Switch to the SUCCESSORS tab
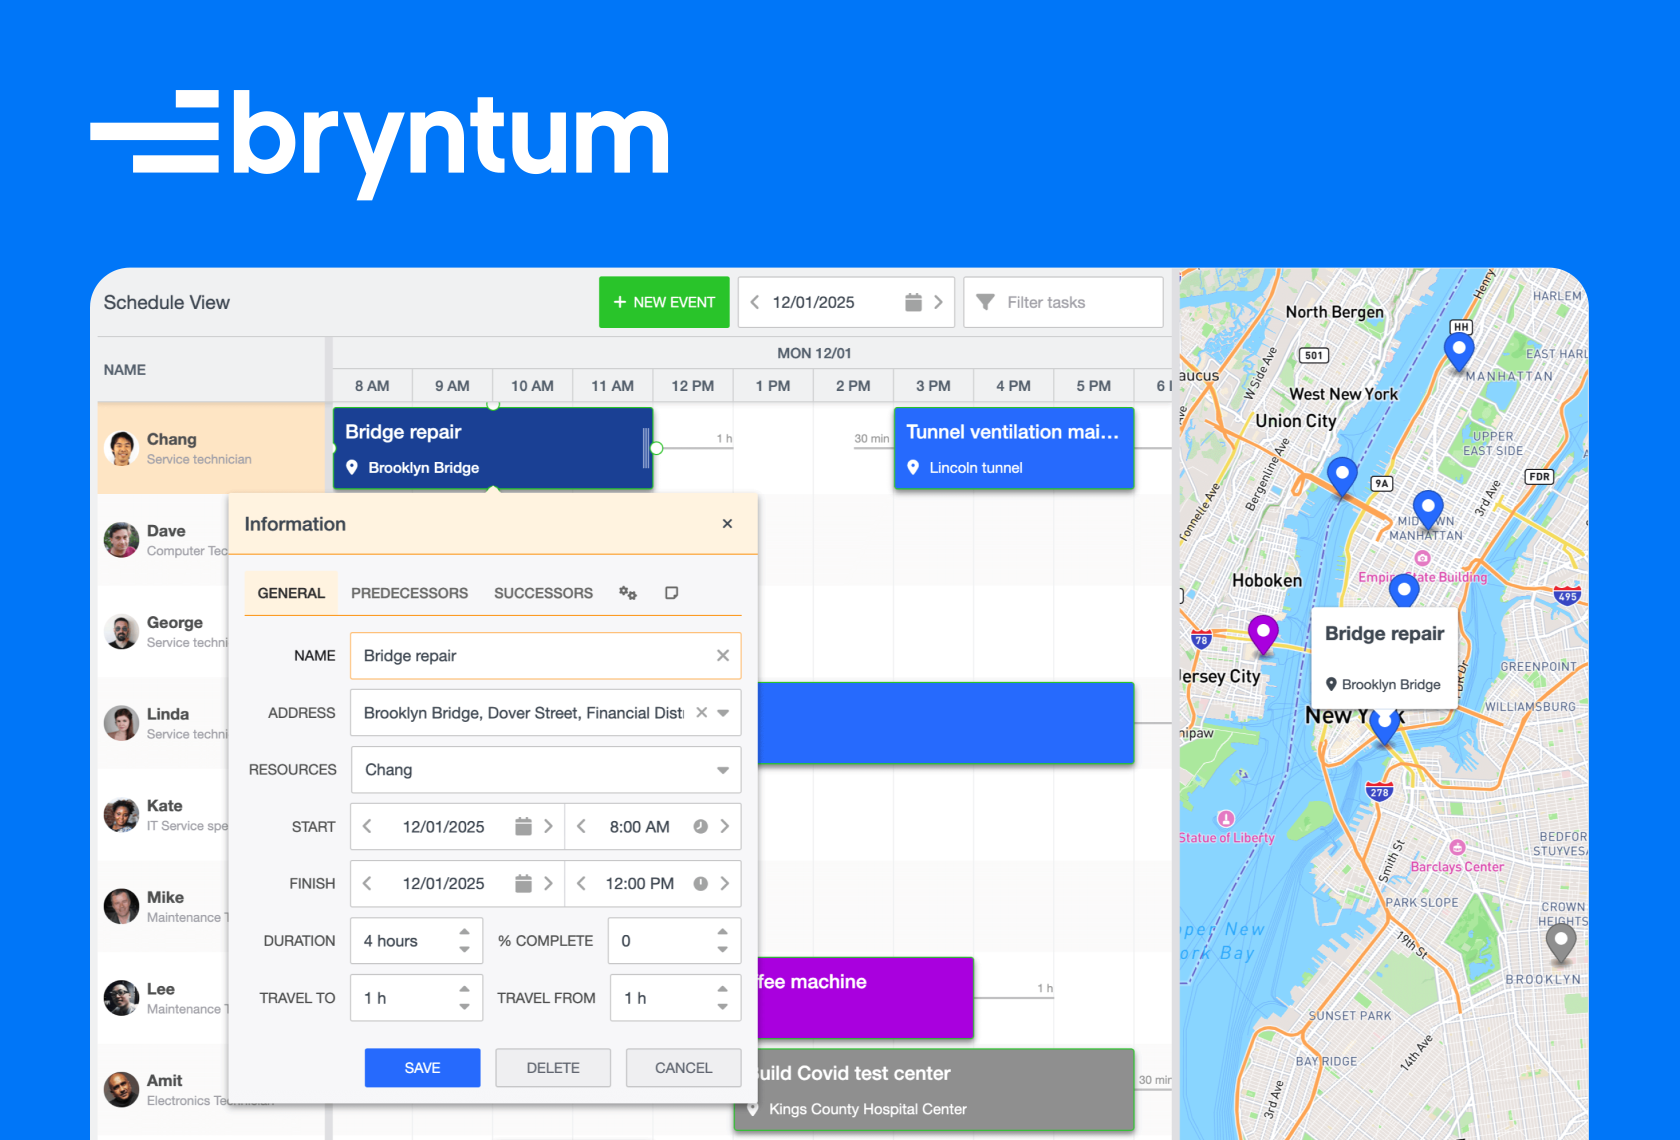The height and width of the screenshot is (1140, 1680). (543, 593)
